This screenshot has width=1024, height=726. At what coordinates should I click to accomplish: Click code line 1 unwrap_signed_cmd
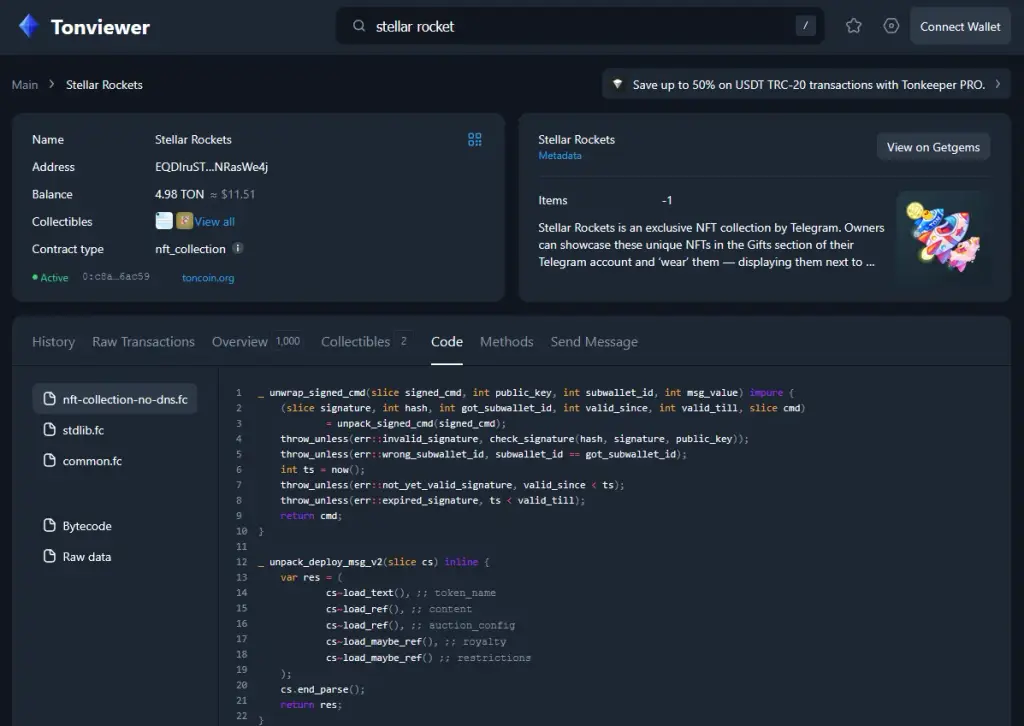click(526, 392)
